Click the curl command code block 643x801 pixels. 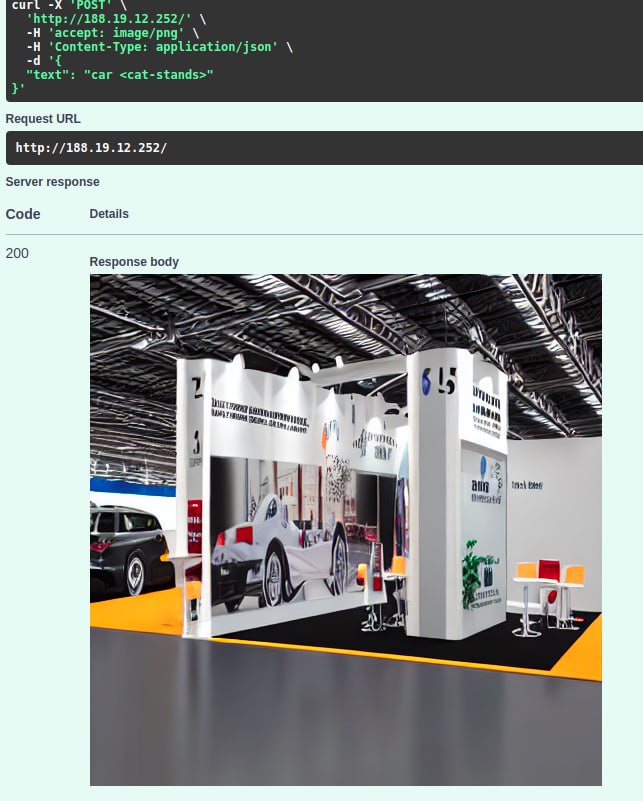tap(324, 50)
